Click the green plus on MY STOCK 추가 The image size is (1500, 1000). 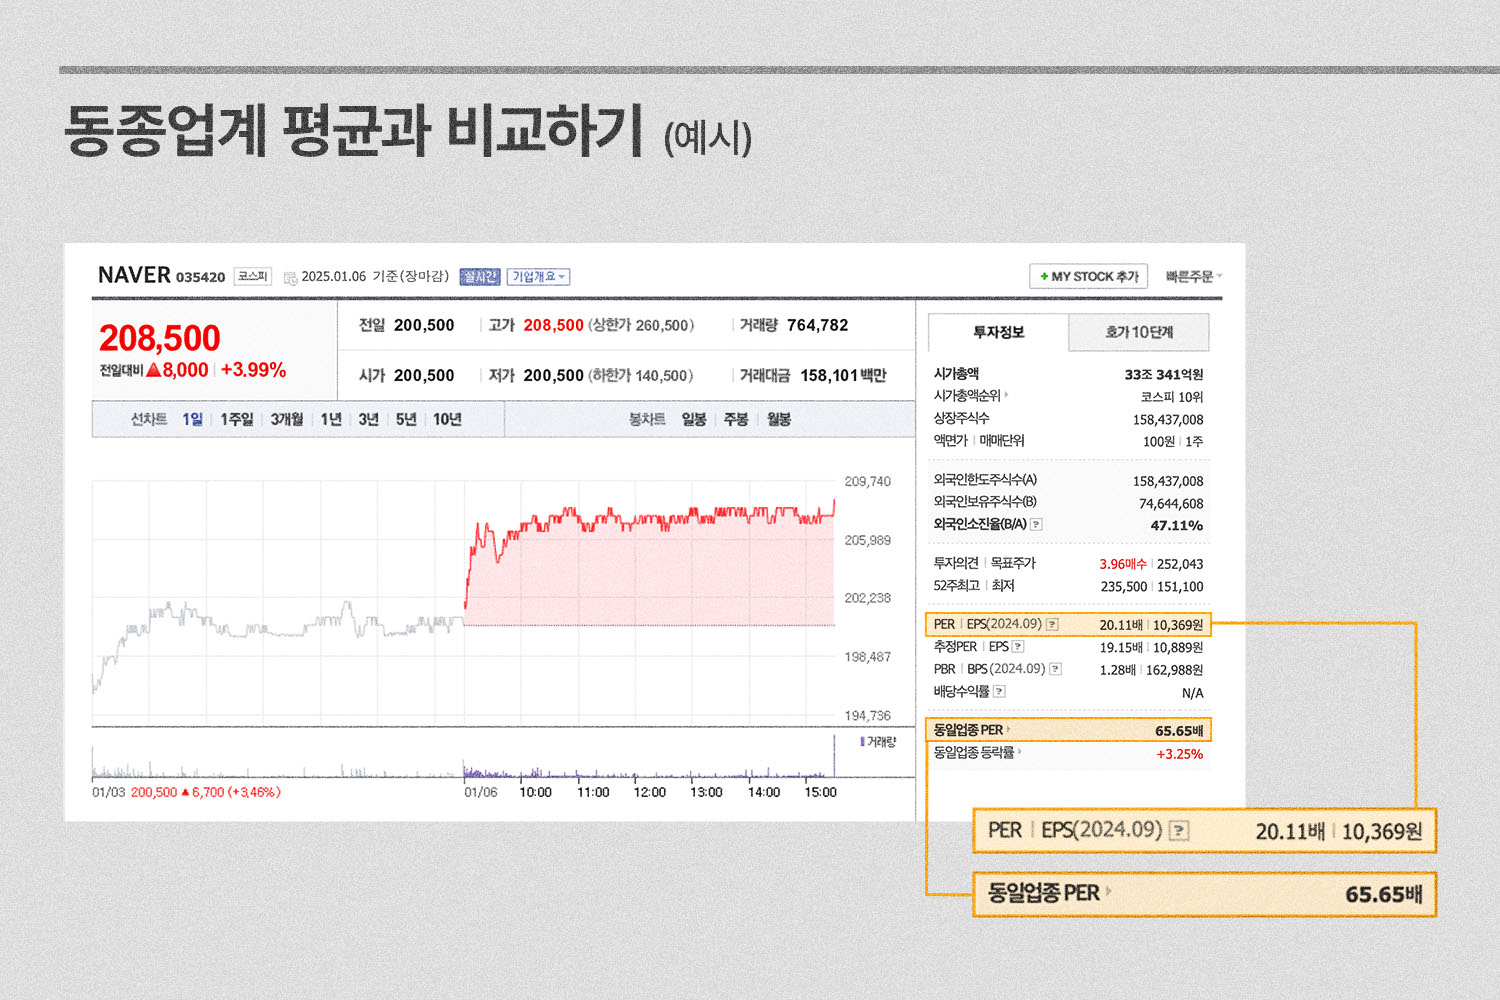(x=1044, y=277)
